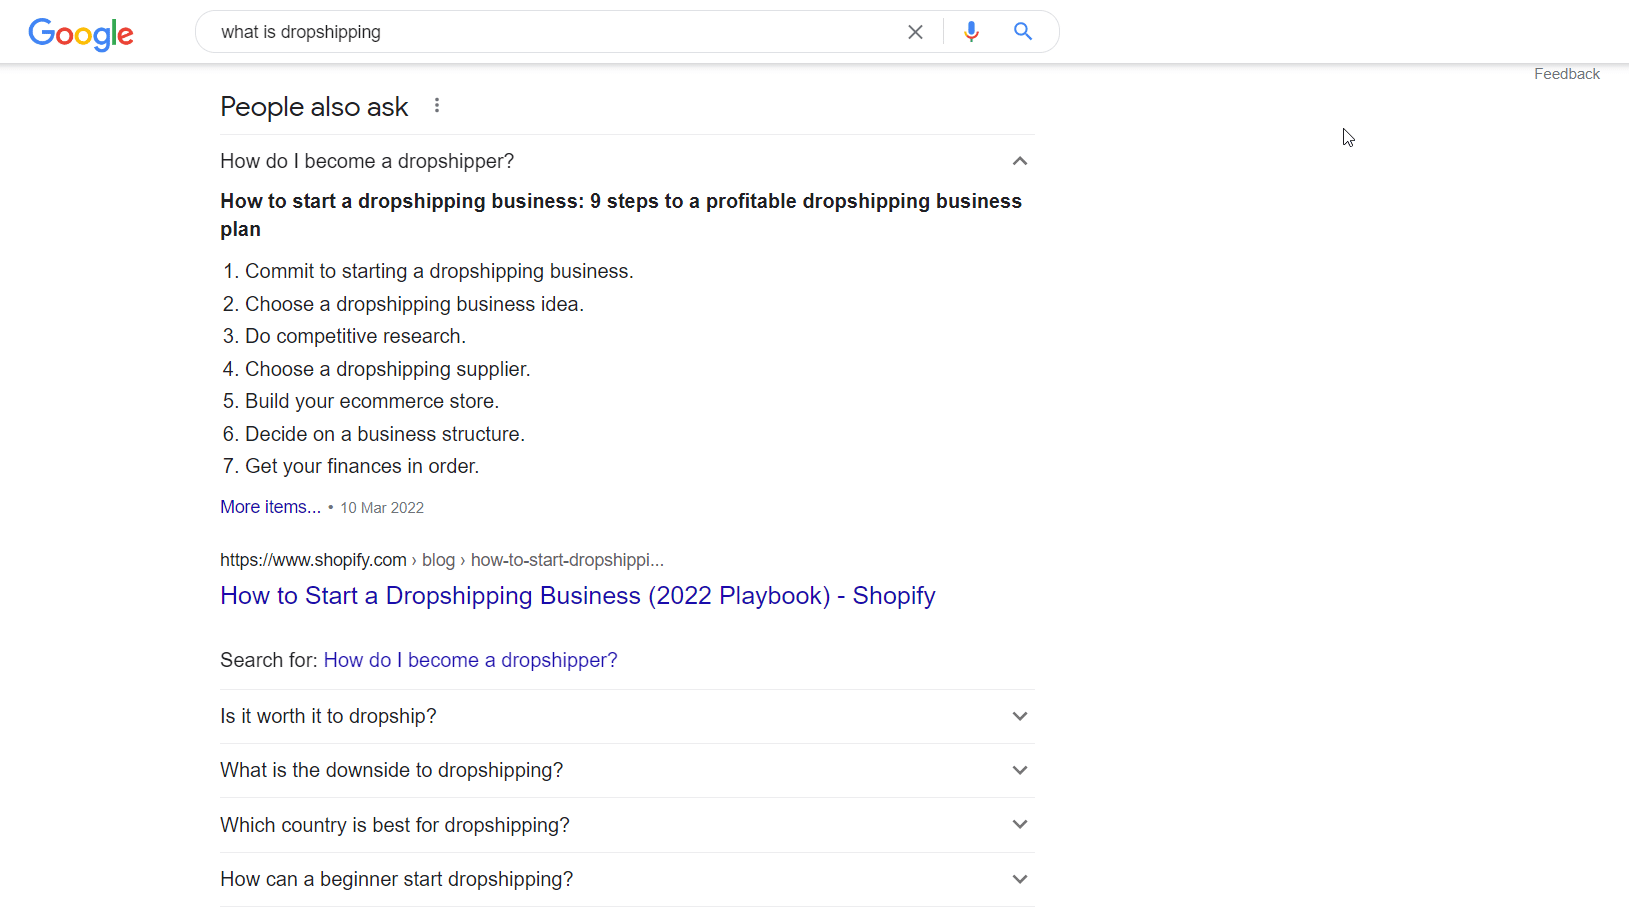This screenshot has height=918, width=1629.
Task: Search for 'How do I become a dropshipper?' link
Action: click(x=470, y=660)
